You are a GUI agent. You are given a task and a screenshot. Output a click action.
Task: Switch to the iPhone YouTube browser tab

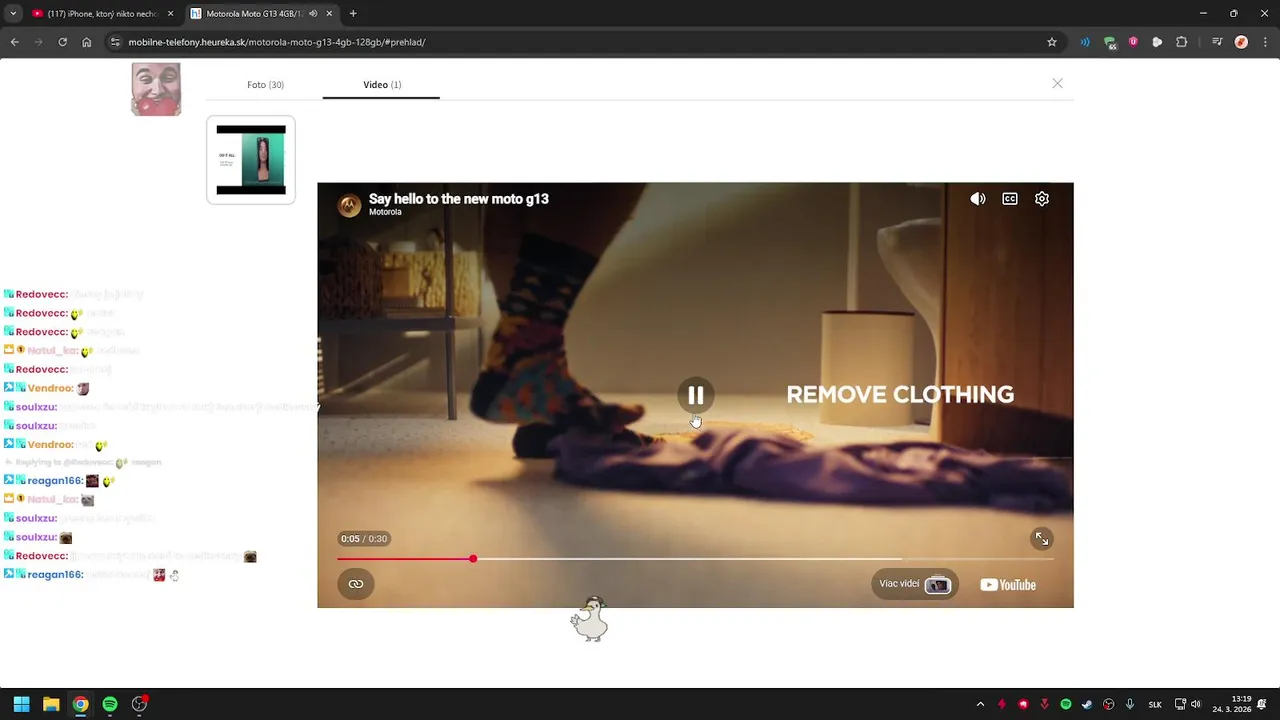[x=101, y=14]
